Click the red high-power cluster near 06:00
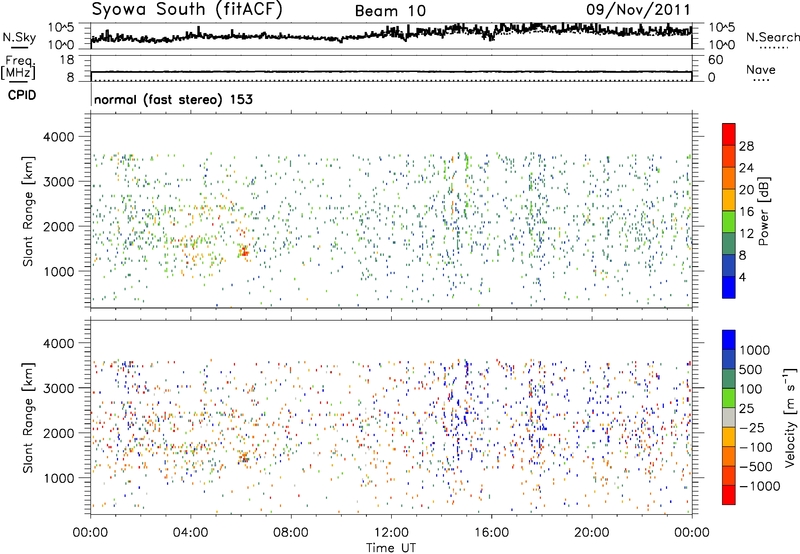 click(x=244, y=251)
